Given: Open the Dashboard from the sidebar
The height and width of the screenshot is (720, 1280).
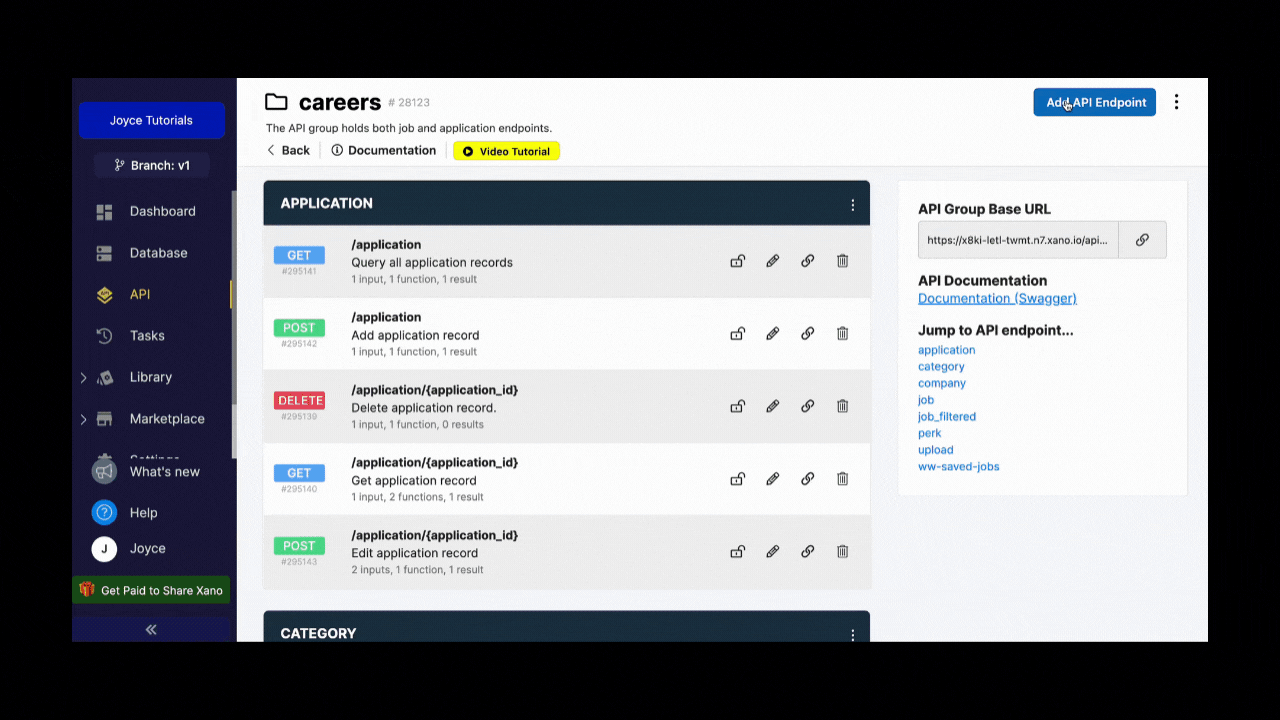Looking at the screenshot, I should pyautogui.click(x=162, y=211).
